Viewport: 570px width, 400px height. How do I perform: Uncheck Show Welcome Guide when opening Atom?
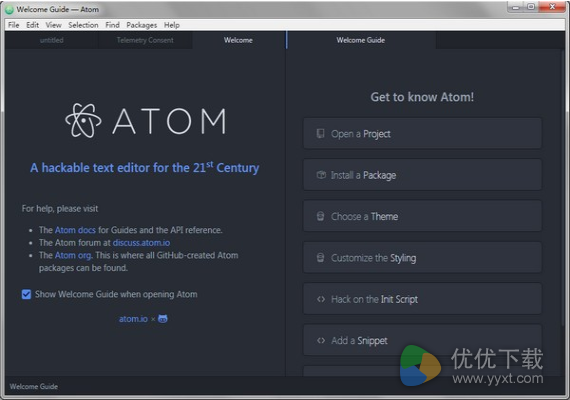(x=26, y=294)
